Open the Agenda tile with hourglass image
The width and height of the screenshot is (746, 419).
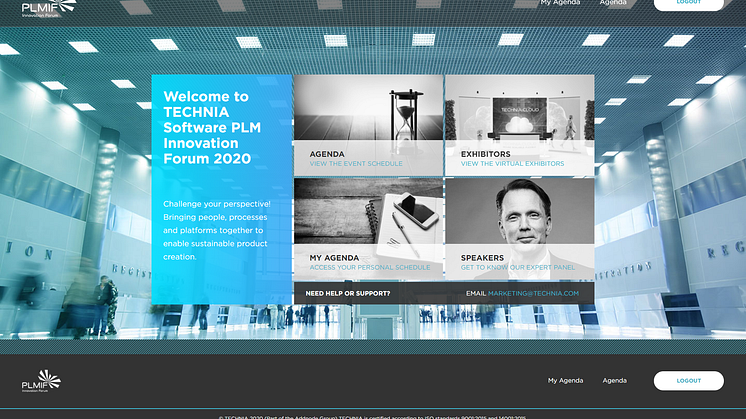(x=368, y=125)
